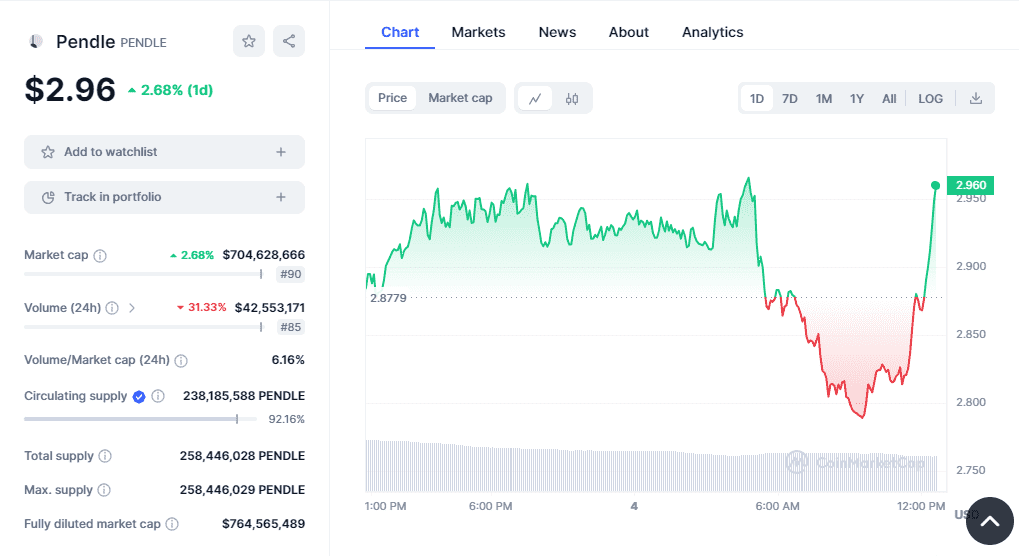Viewport: 1019px width, 556px height.
Task: Click 258,446,029 PENDLE max supply value
Action: [242, 490]
